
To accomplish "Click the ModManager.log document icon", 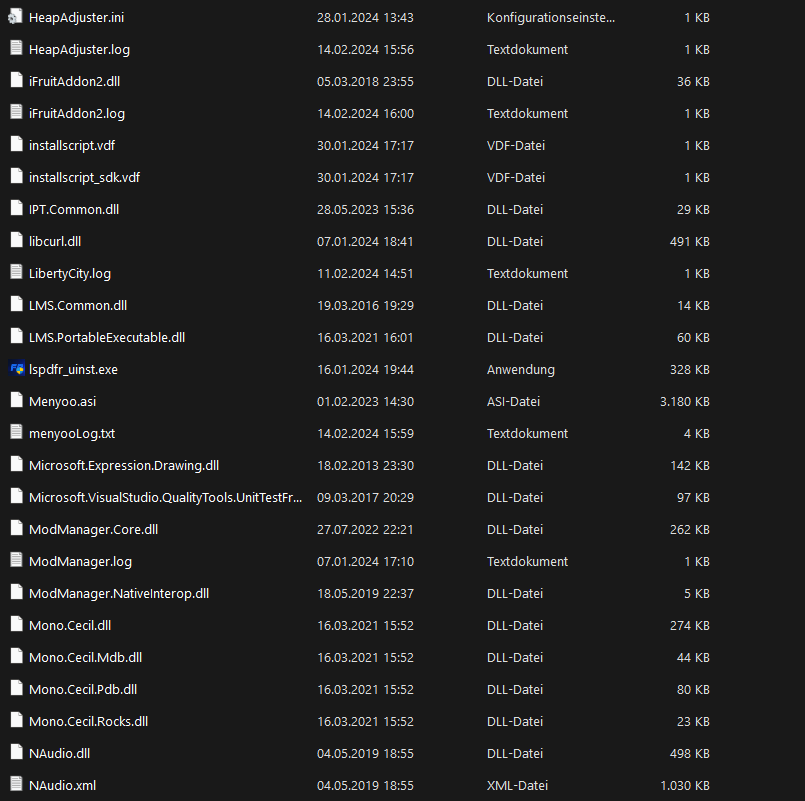I will point(16,560).
